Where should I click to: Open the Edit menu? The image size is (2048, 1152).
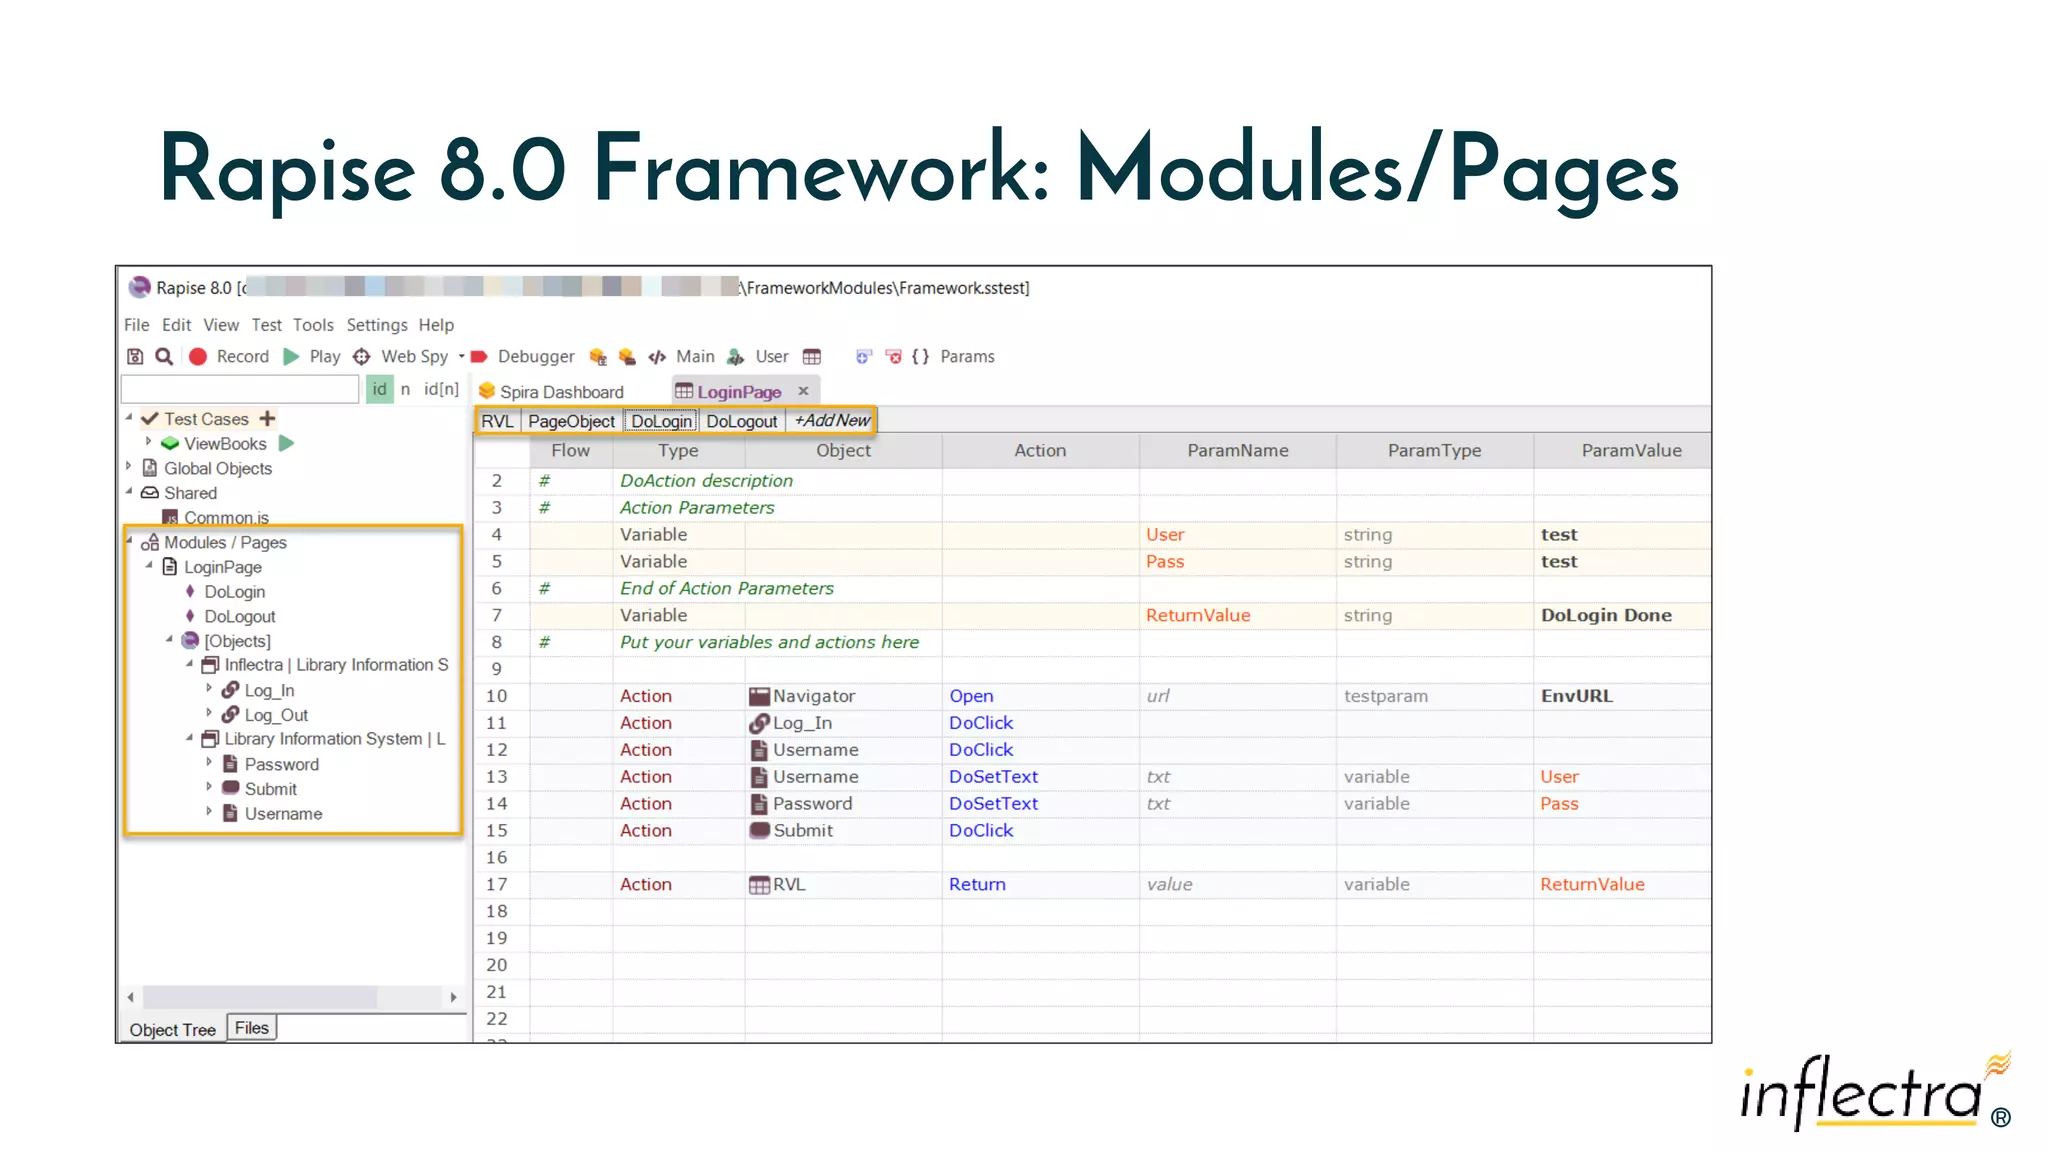point(176,325)
